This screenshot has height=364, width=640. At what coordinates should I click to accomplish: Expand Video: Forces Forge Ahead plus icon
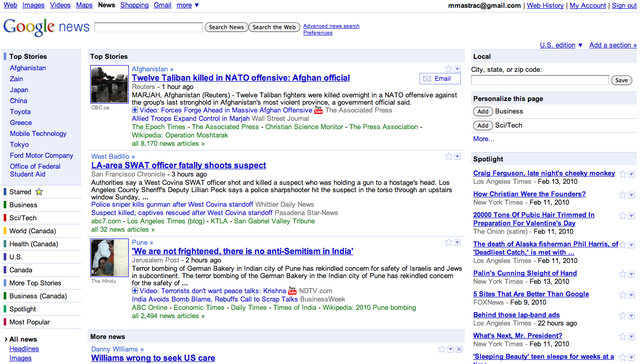click(135, 110)
